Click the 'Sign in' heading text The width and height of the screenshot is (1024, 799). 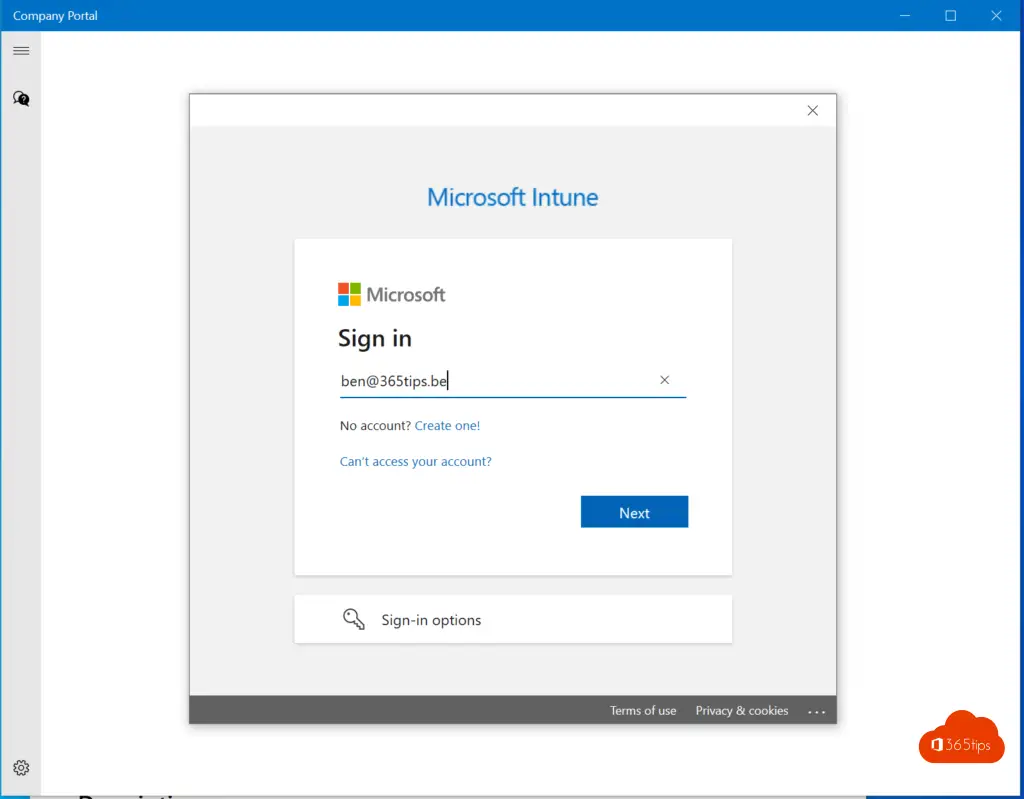pyautogui.click(x=375, y=338)
